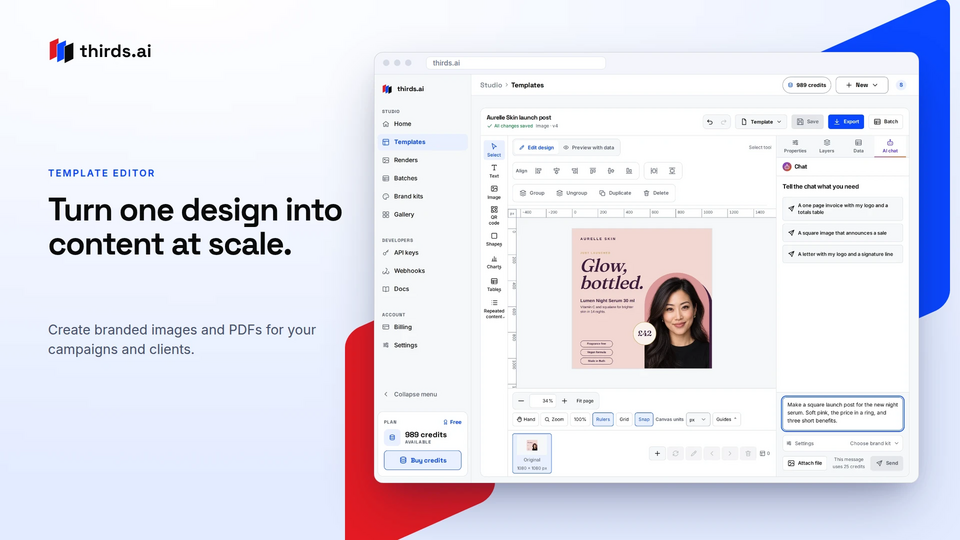The width and height of the screenshot is (960, 540).
Task: Open Renders in sidebar
Action: (x=422, y=160)
